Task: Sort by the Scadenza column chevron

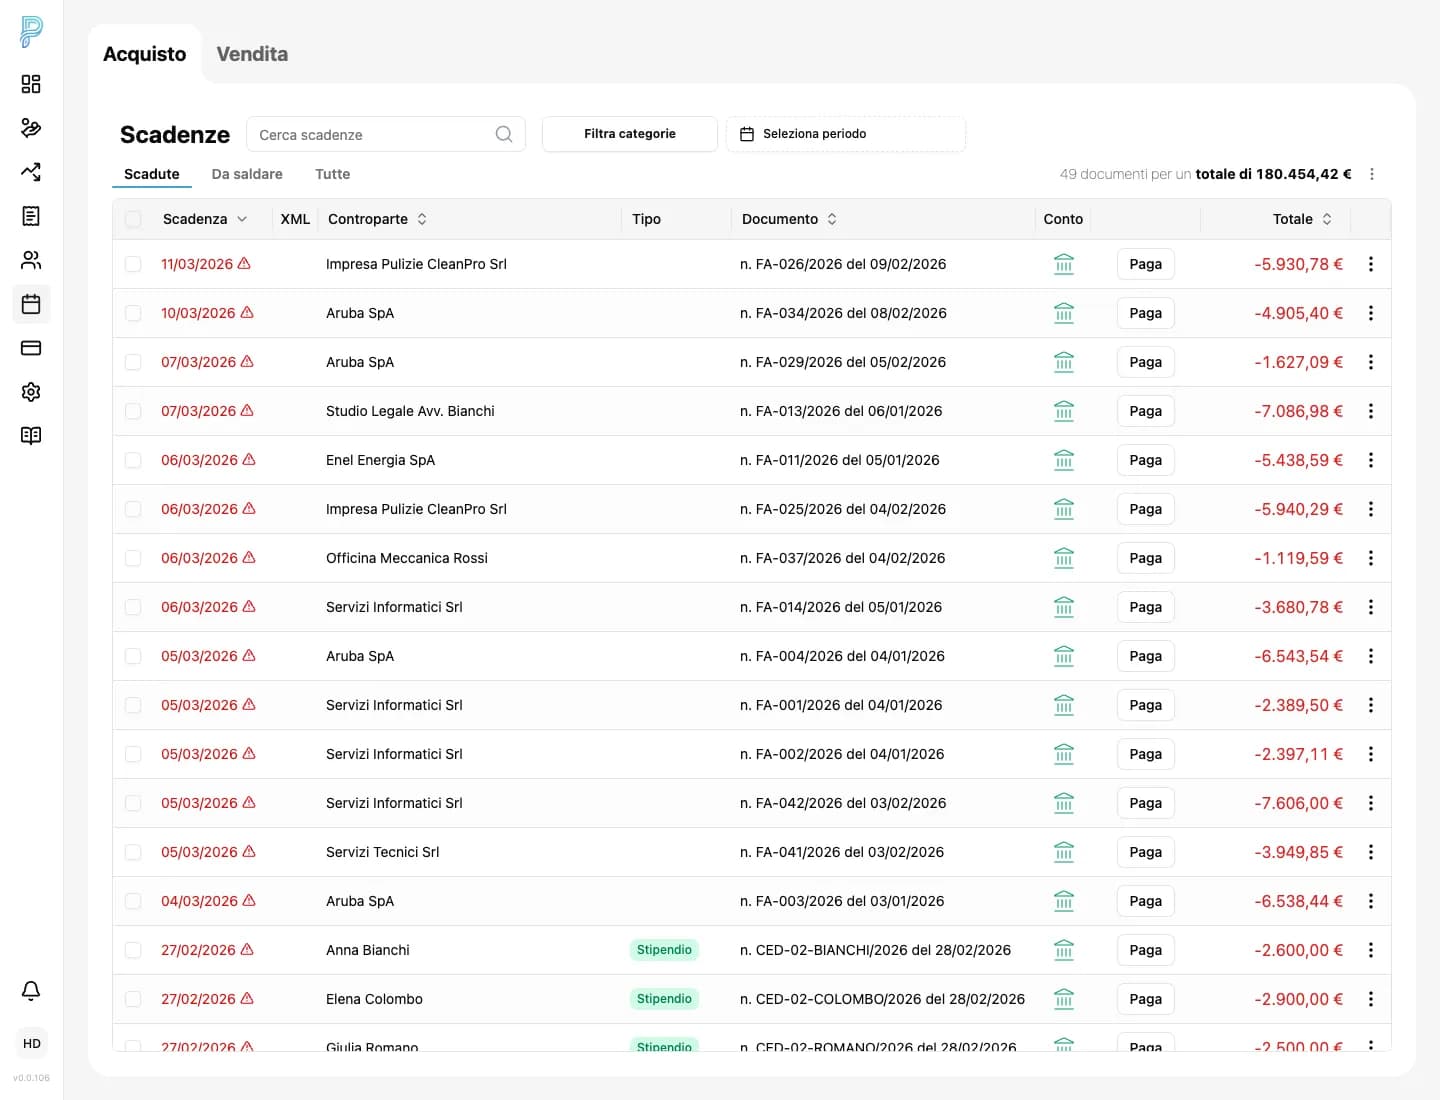Action: [x=242, y=219]
